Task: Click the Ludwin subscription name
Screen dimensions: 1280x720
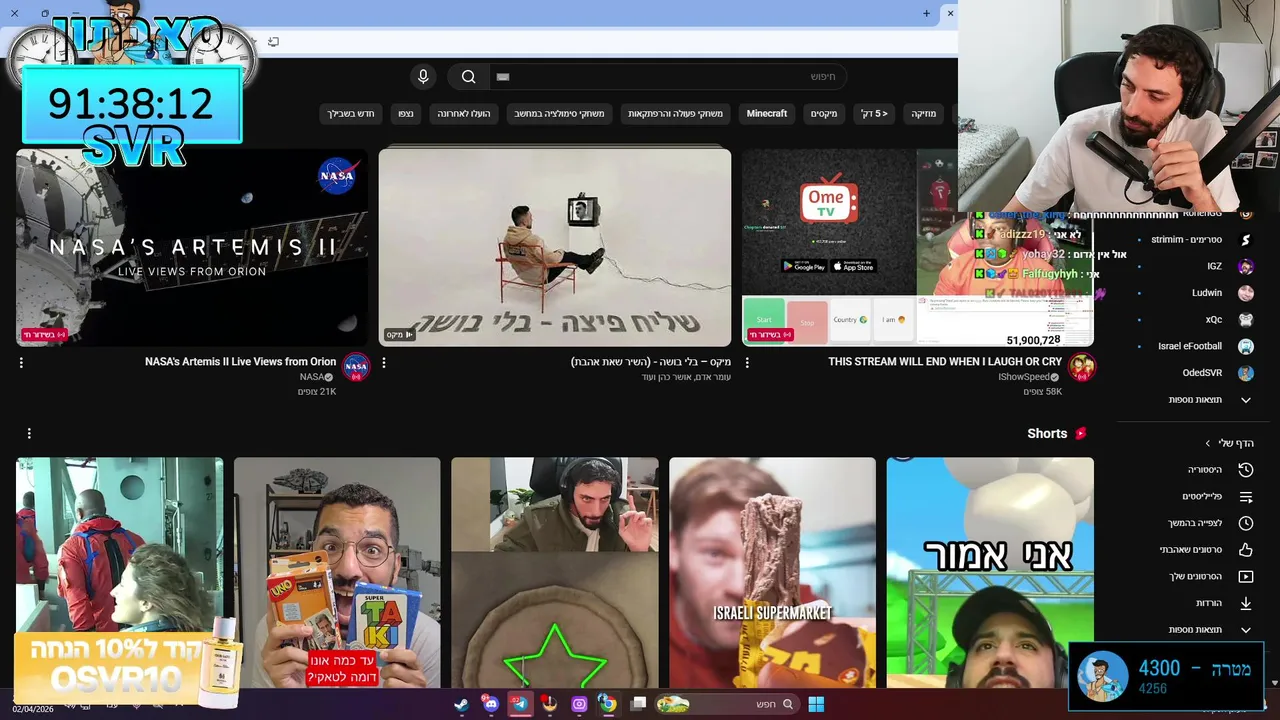Action: 1207,293
